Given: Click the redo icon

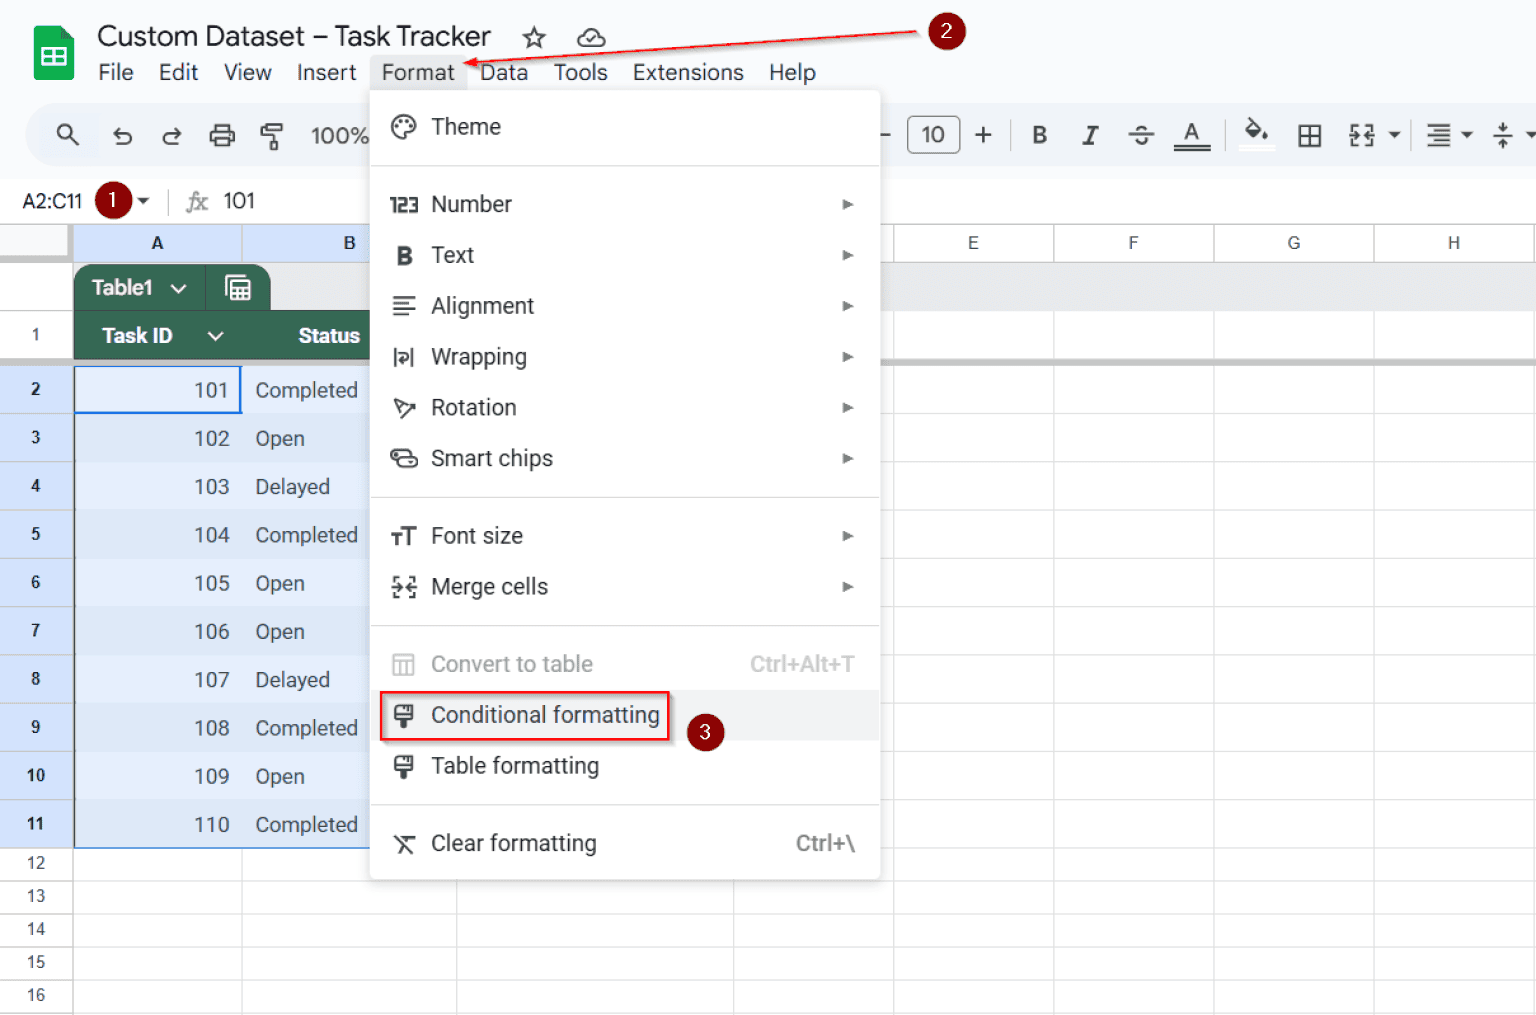Looking at the screenshot, I should pos(171,135).
